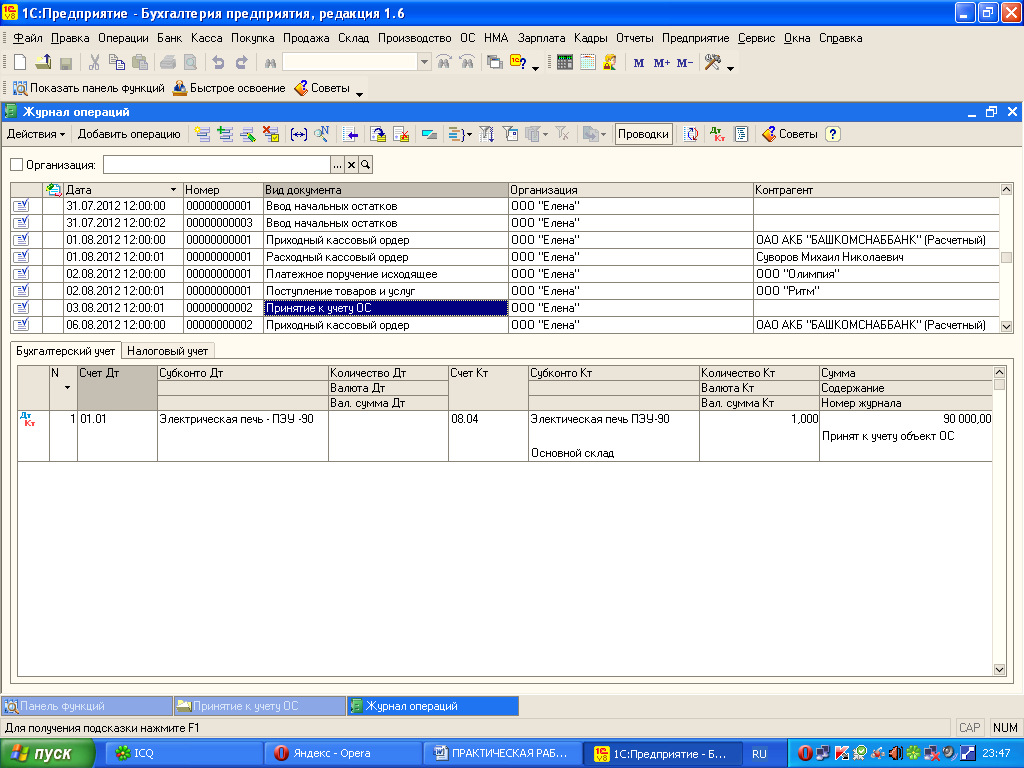Click the Mark for deletion icon
The width and height of the screenshot is (1024, 768).
[x=271, y=135]
